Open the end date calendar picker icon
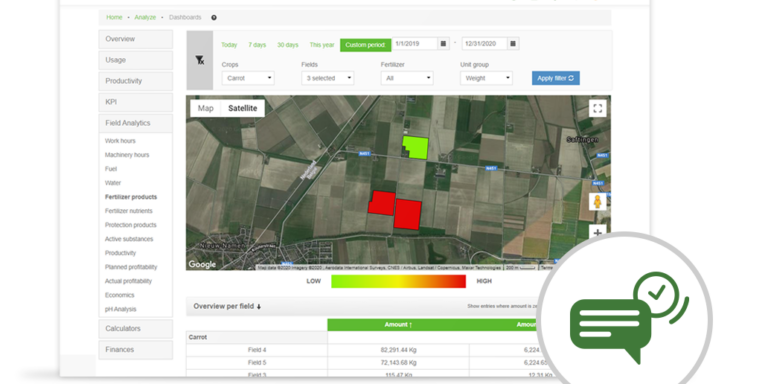 click(x=513, y=44)
